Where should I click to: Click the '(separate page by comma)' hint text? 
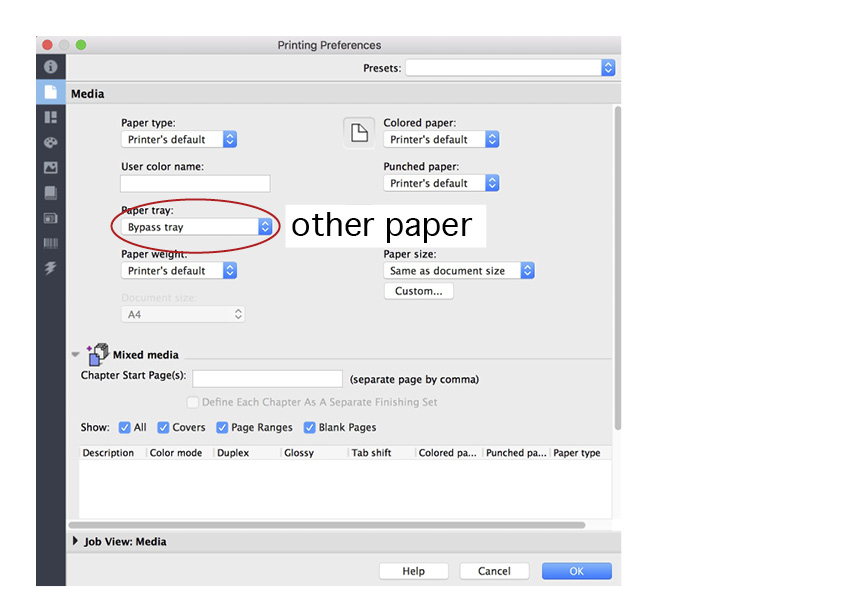(x=414, y=379)
